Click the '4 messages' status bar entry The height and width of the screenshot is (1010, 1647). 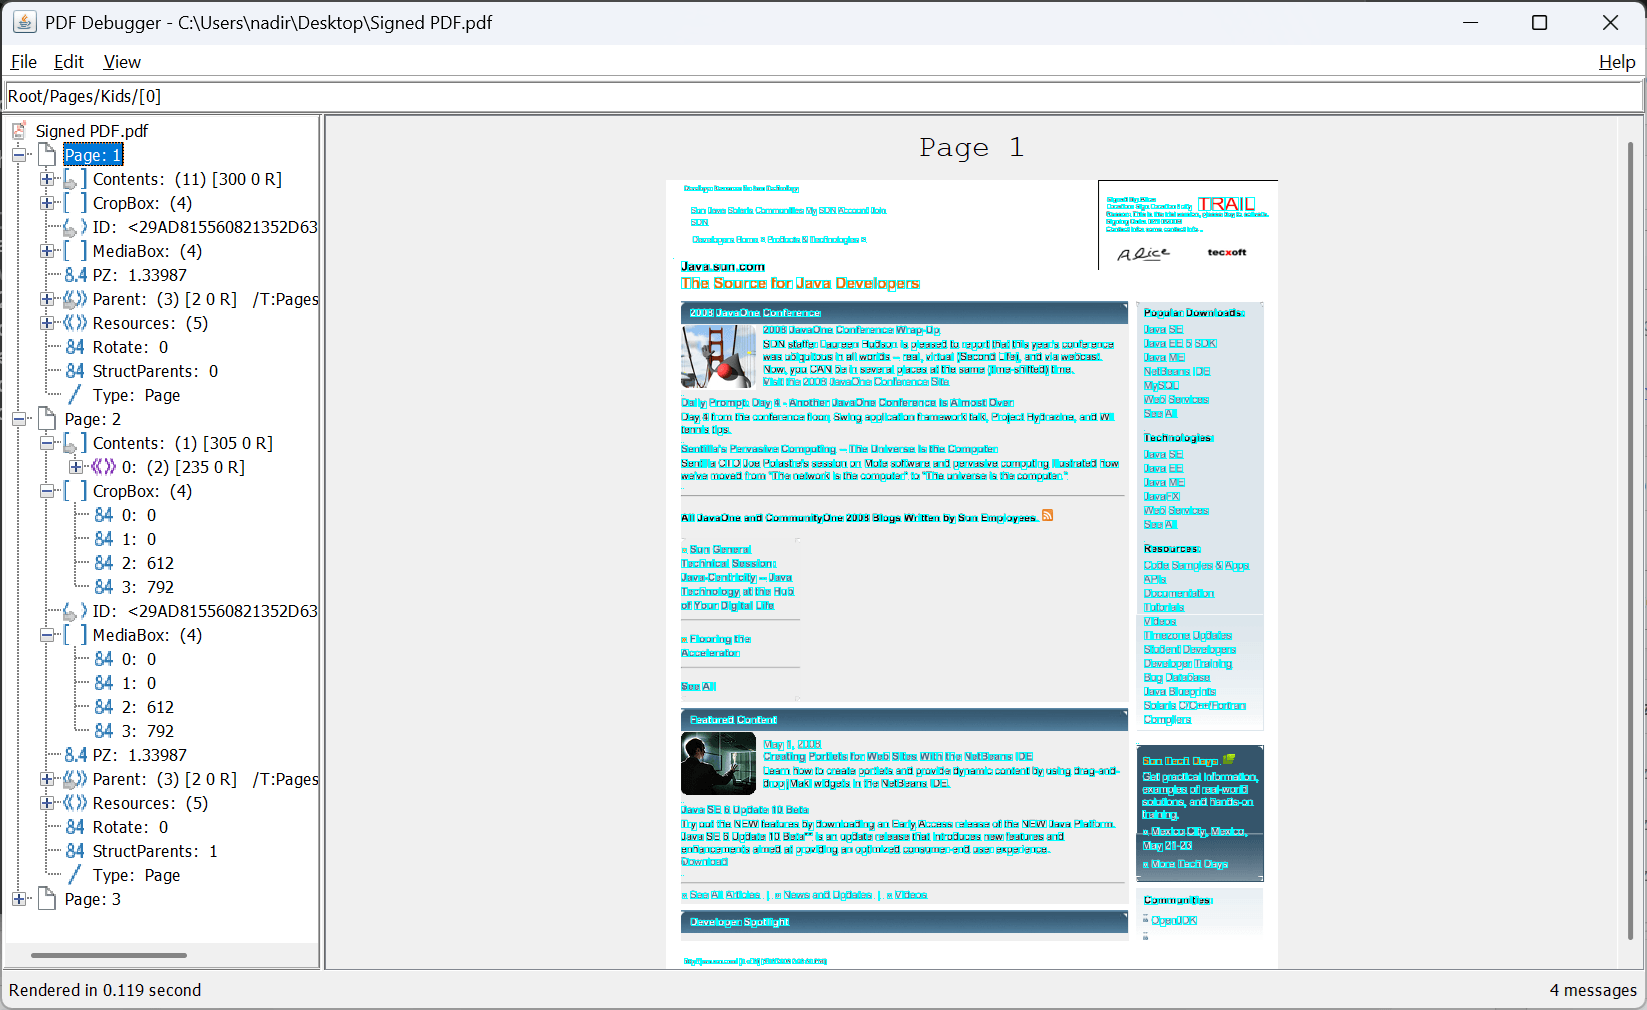point(1593,990)
